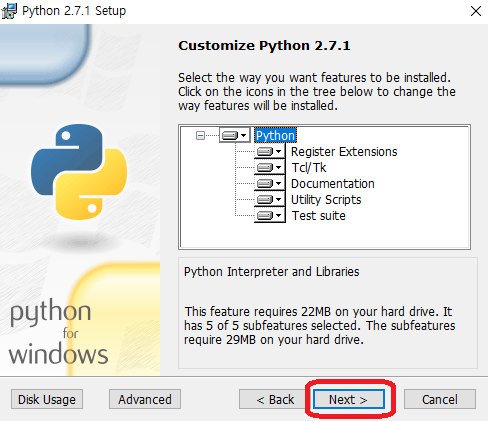This screenshot has height=421, width=488.
Task: Open the Test suite install-state dropdown
Action: click(x=270, y=215)
